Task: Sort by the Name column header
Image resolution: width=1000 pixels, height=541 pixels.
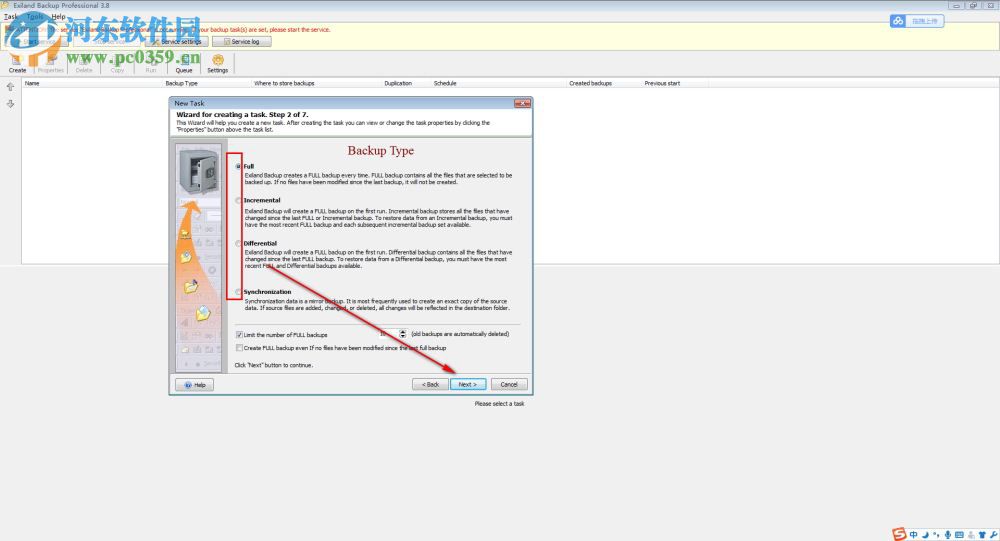Action: [32, 83]
